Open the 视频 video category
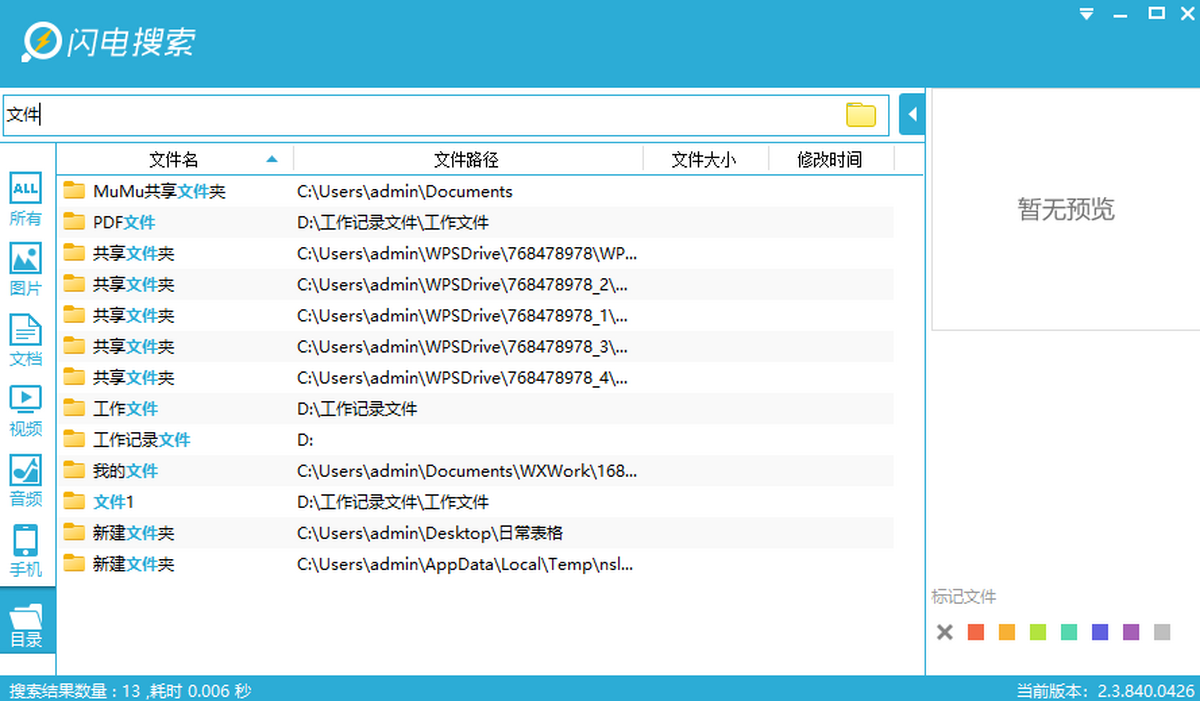The image size is (1200, 701). pos(26,409)
